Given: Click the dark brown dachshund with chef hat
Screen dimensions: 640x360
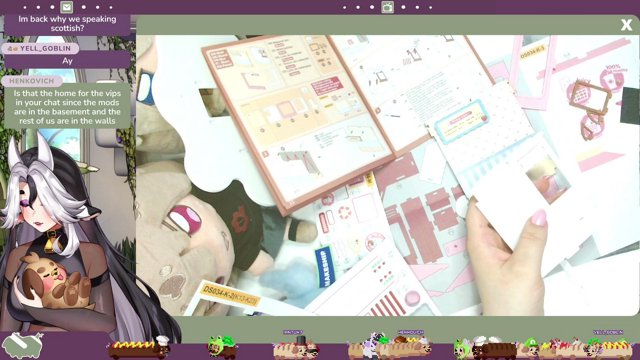Looking at the screenshot, I should coord(493,348).
